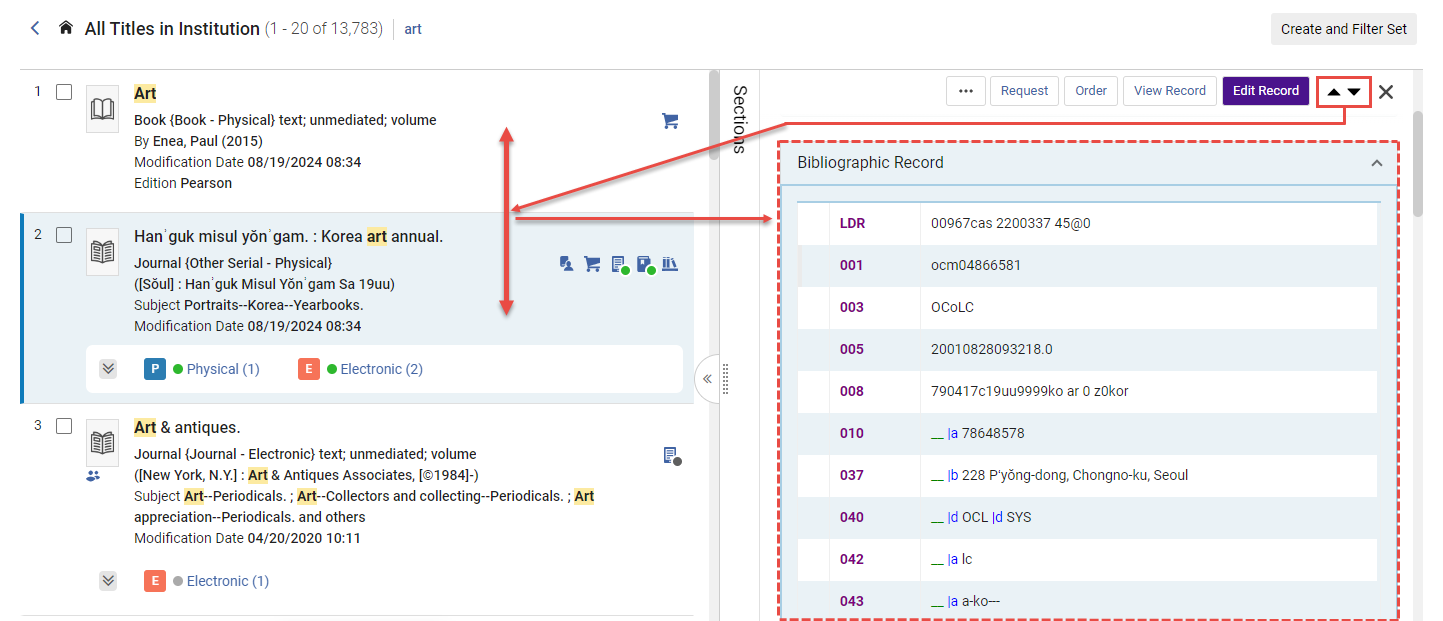Viewport: 1443px width, 621px height.
Task: Click the Request button
Action: (1024, 91)
